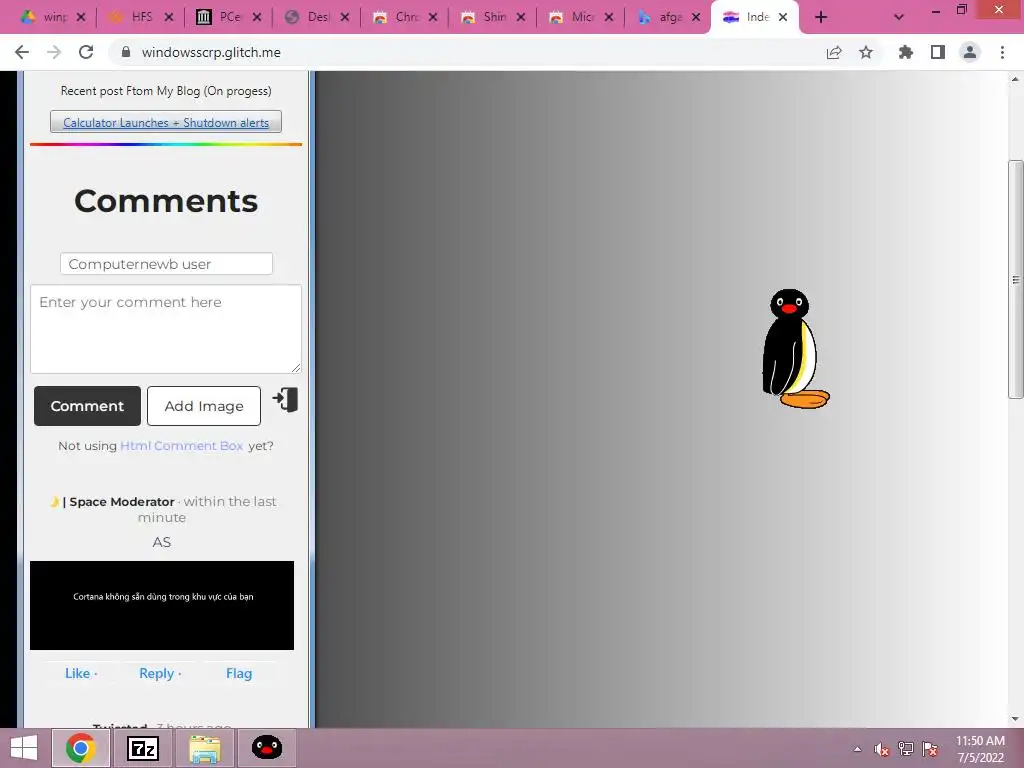Show hidden system tray icons

pos(857,749)
